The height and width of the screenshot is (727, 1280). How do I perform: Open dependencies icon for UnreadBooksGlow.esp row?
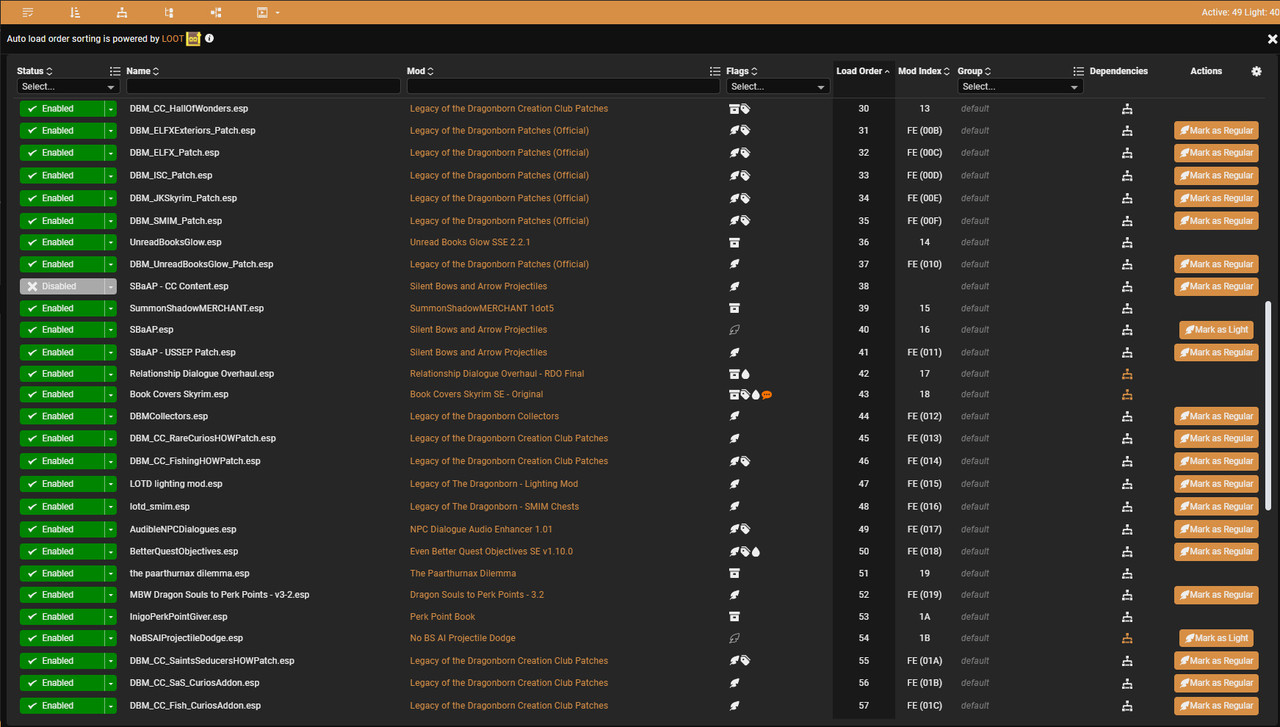coord(1127,242)
